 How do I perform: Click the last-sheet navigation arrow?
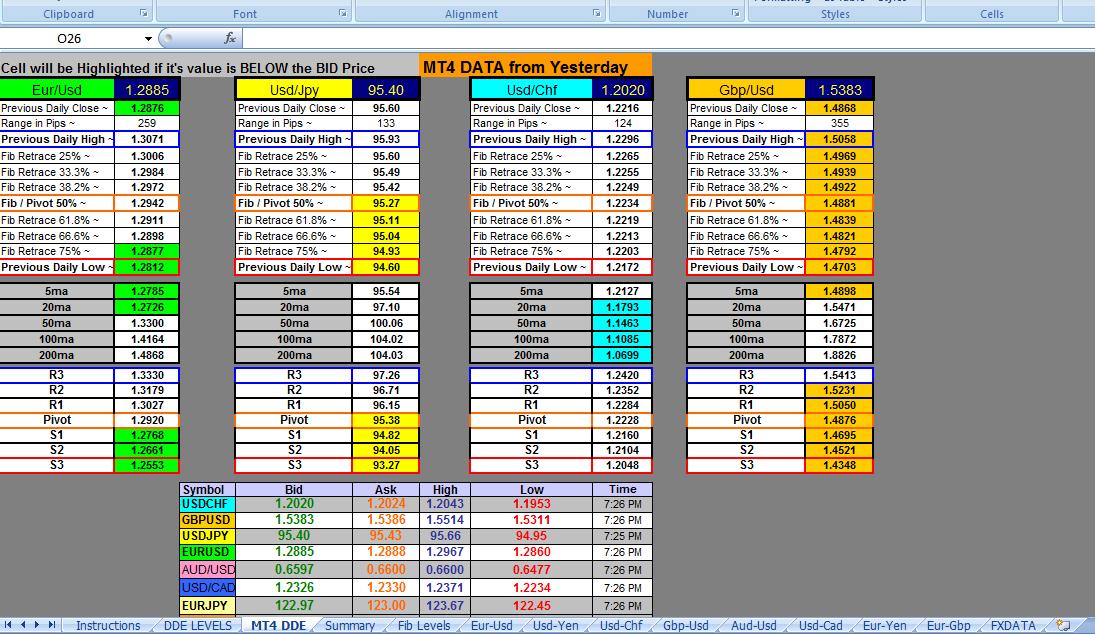50,625
